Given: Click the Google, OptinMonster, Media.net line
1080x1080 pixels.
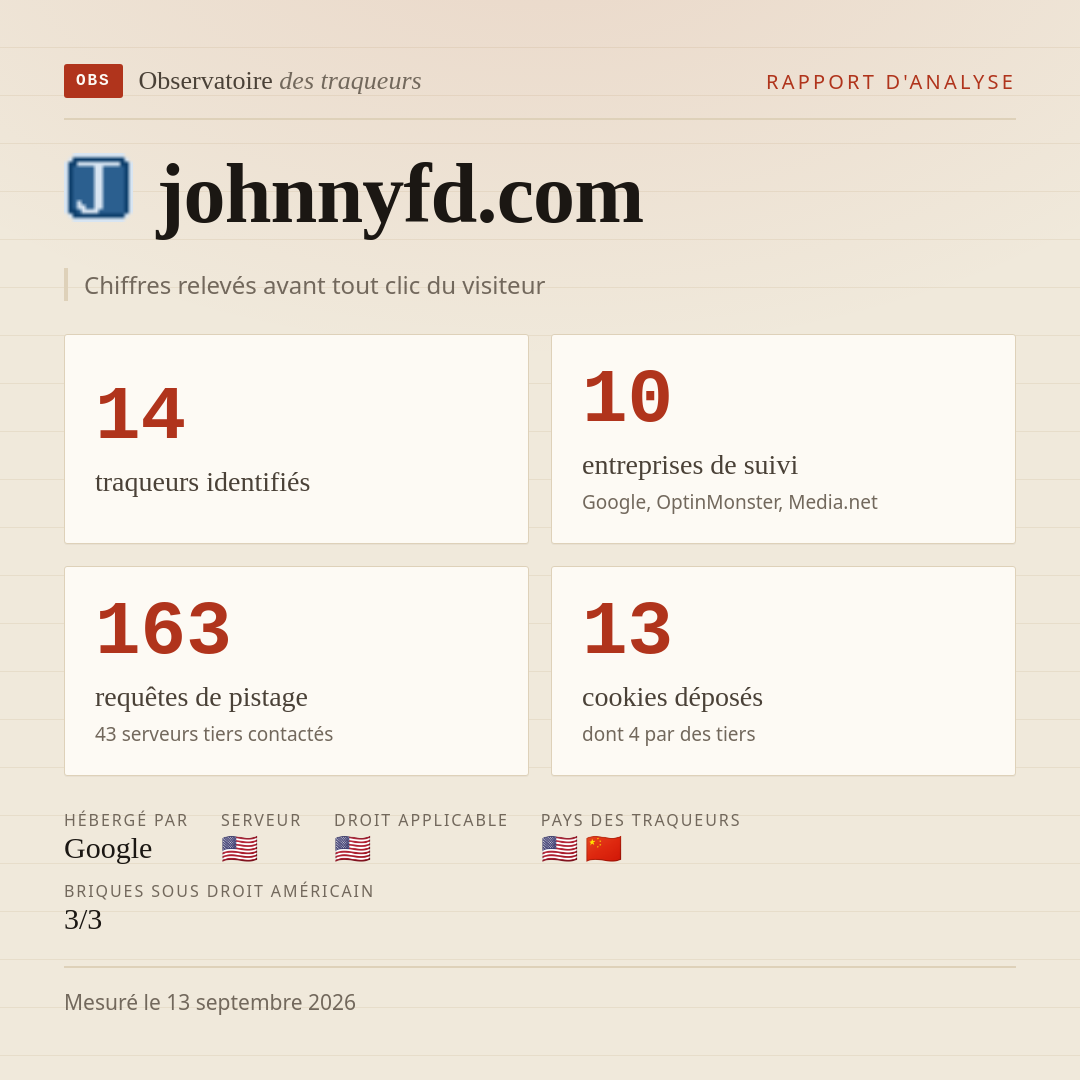Looking at the screenshot, I should 729,502.
